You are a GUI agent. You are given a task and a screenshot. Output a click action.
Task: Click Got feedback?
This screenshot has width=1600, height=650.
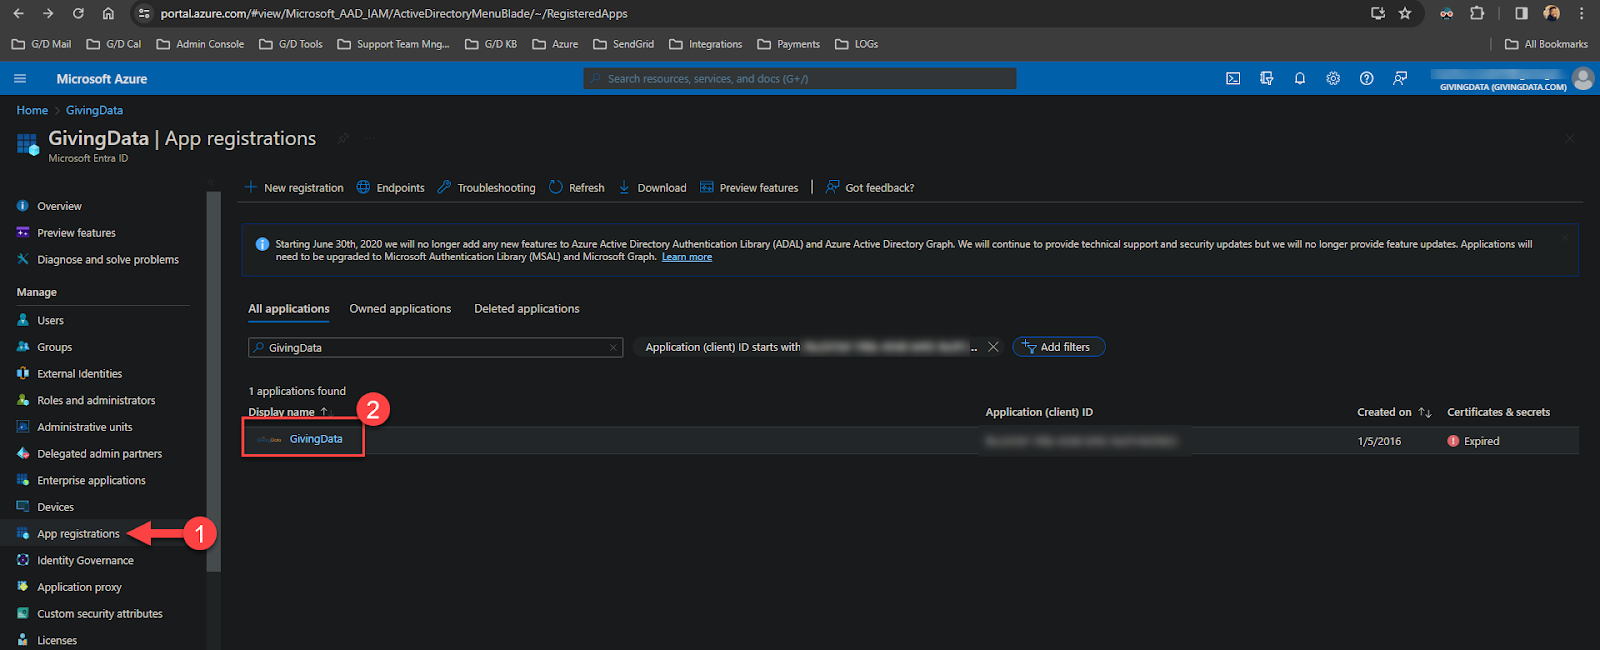[870, 188]
